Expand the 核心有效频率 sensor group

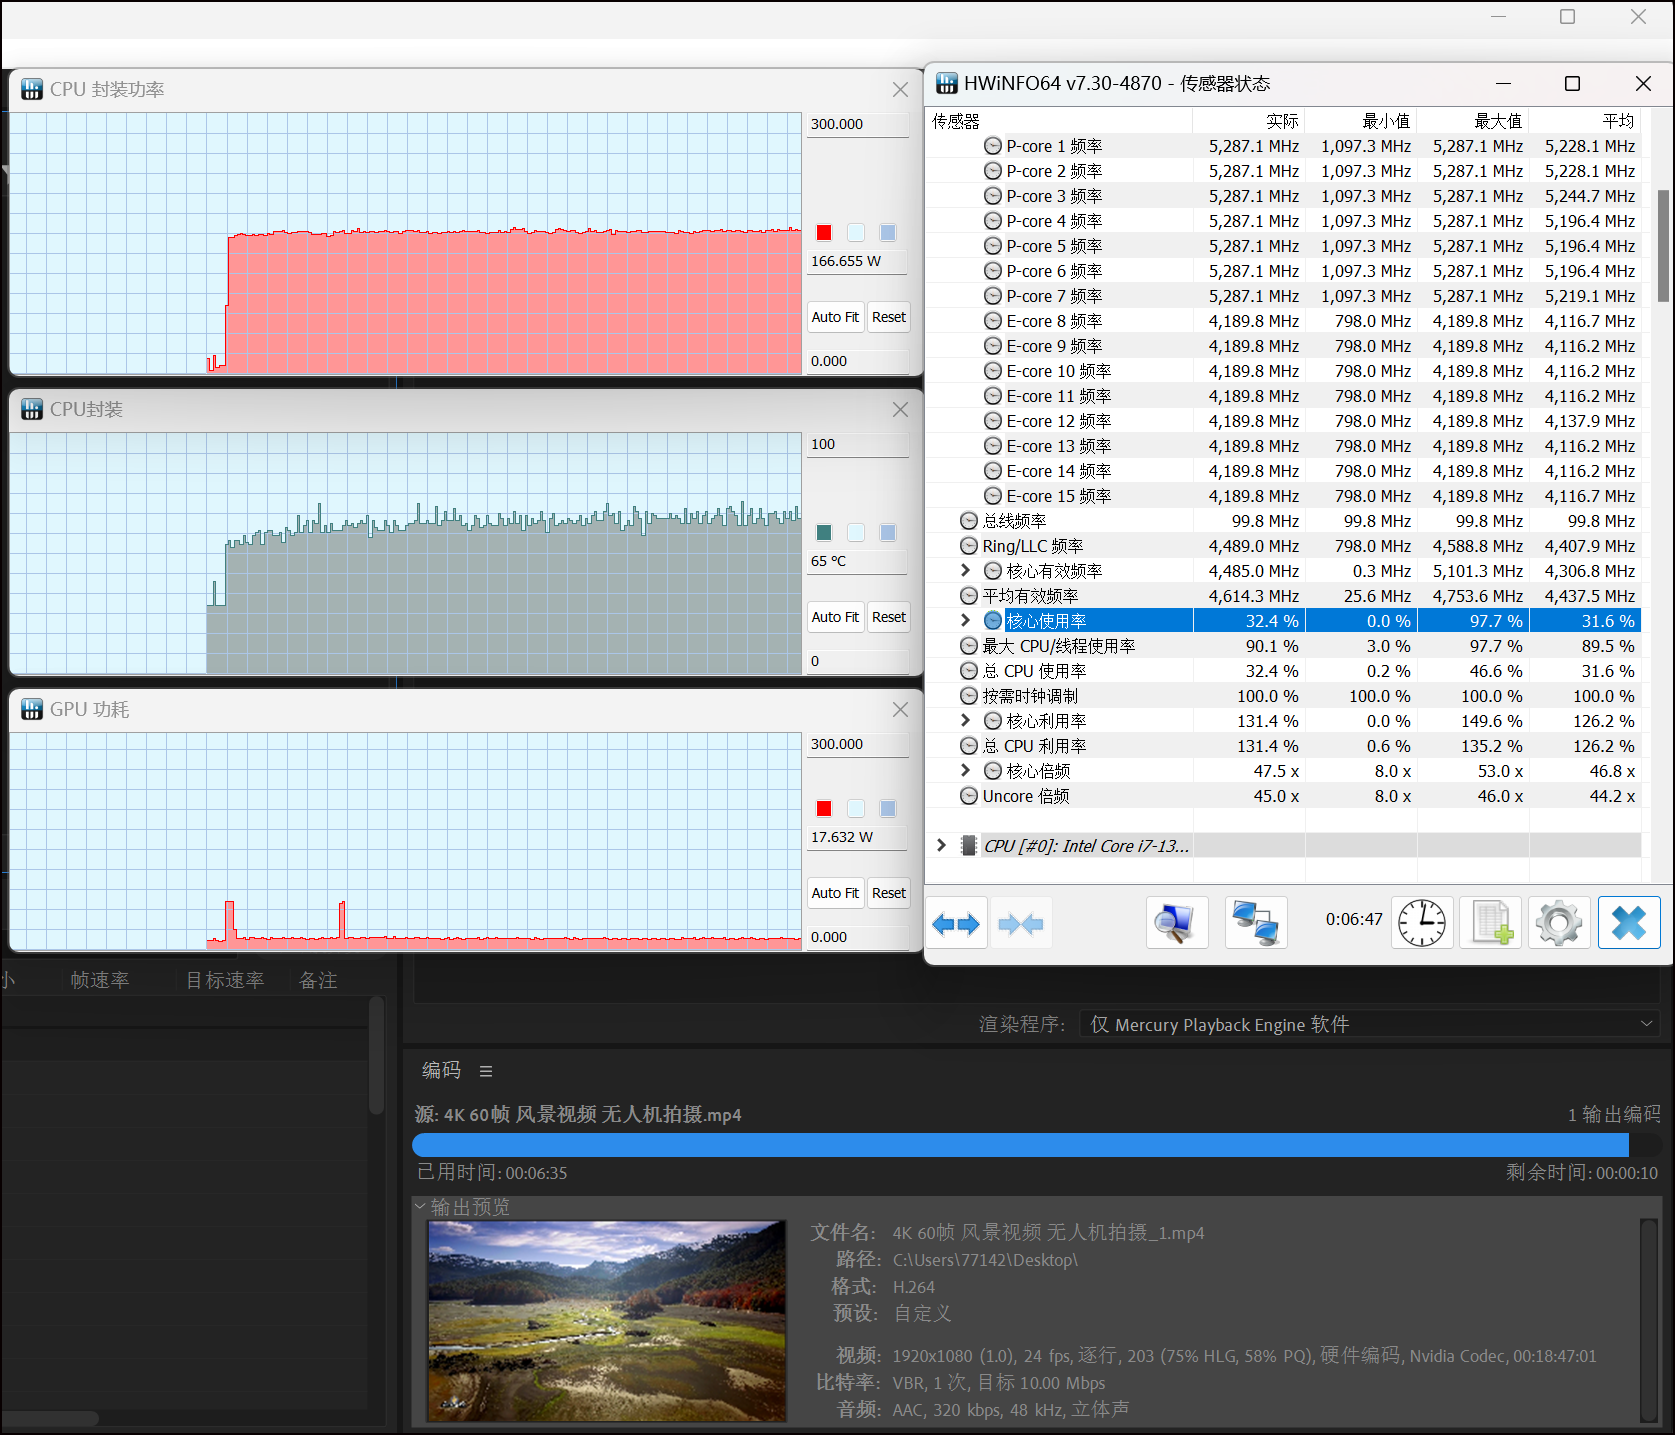tap(964, 570)
